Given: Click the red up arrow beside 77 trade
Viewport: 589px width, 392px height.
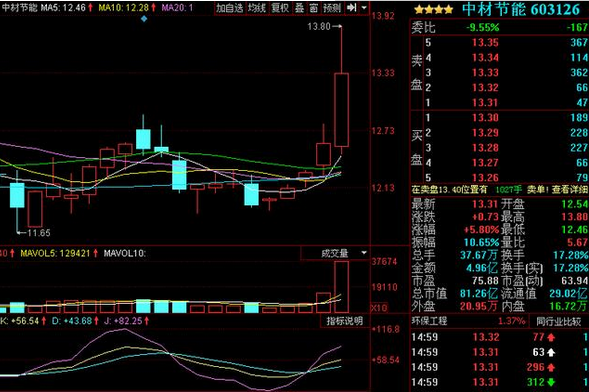Looking at the screenshot, I should [x=551, y=337].
